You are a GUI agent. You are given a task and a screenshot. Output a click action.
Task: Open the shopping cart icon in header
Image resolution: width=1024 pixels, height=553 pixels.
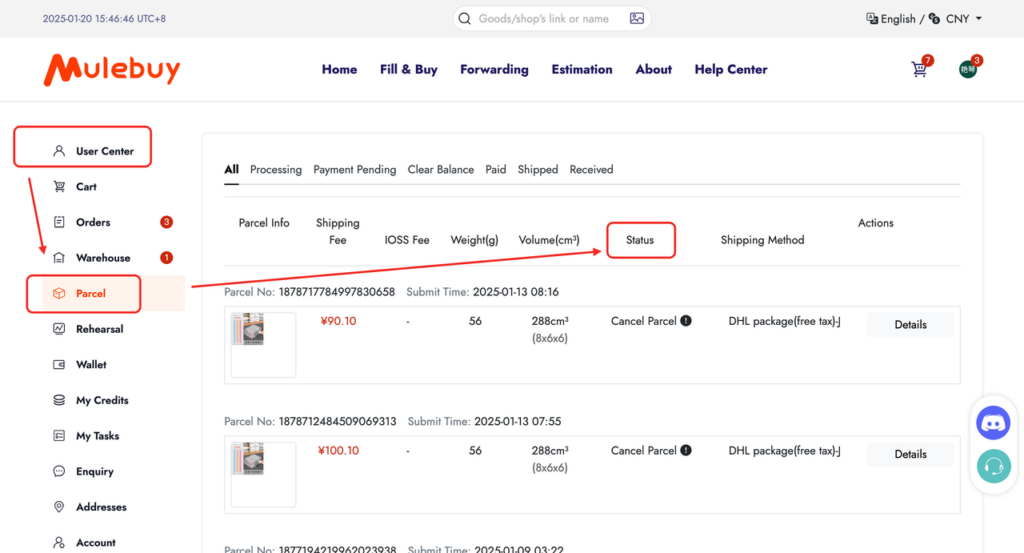click(x=919, y=69)
